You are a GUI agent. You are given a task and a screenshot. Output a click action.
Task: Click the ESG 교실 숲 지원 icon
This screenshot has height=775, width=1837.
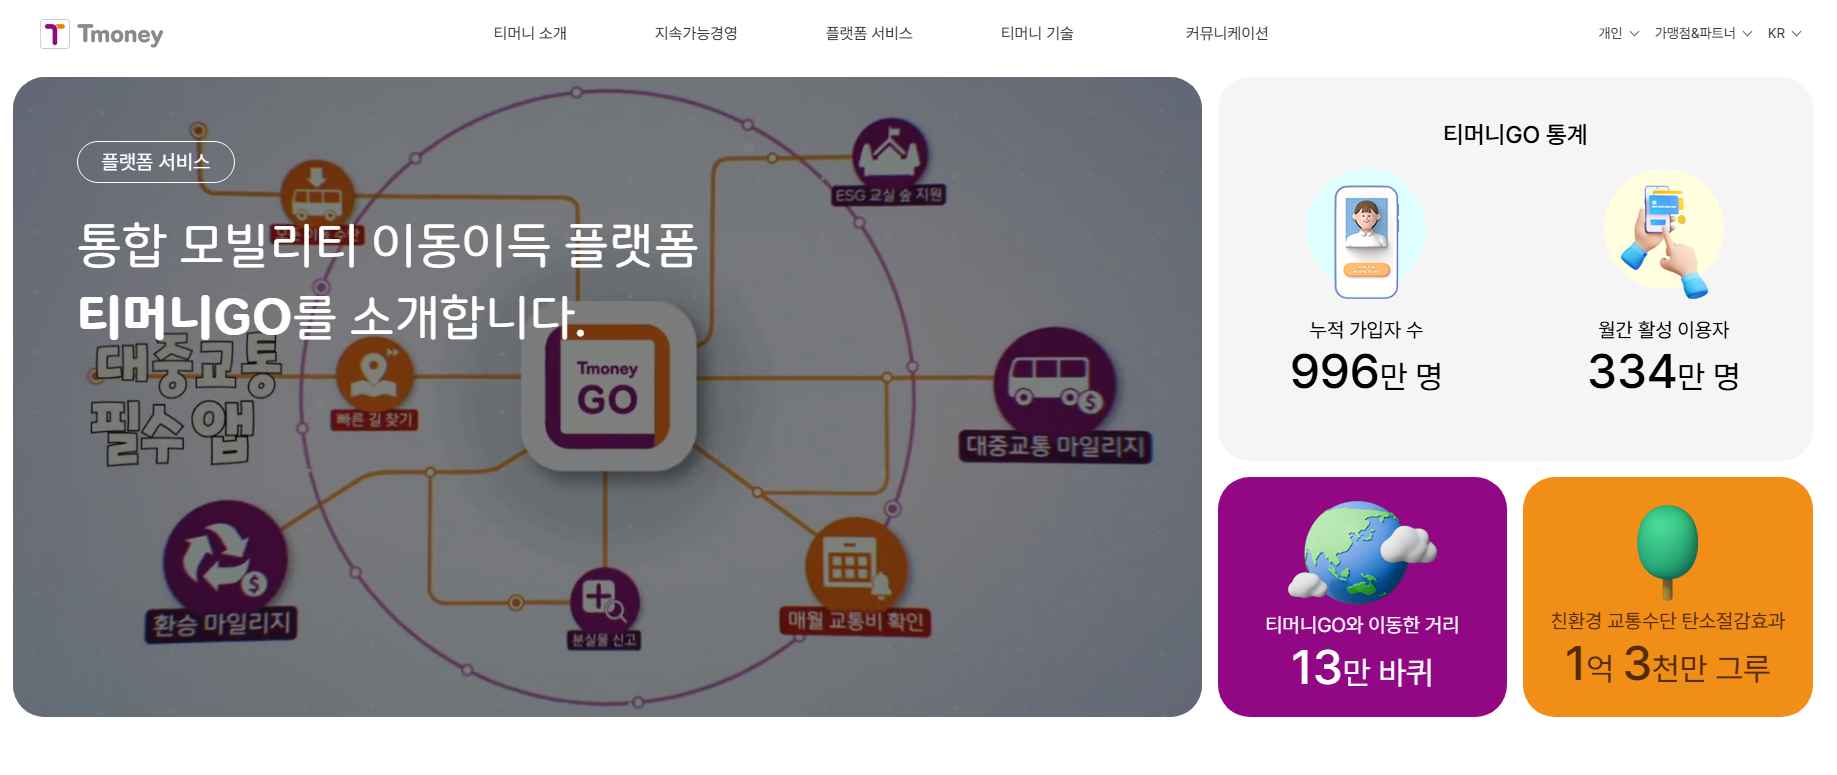[889, 154]
